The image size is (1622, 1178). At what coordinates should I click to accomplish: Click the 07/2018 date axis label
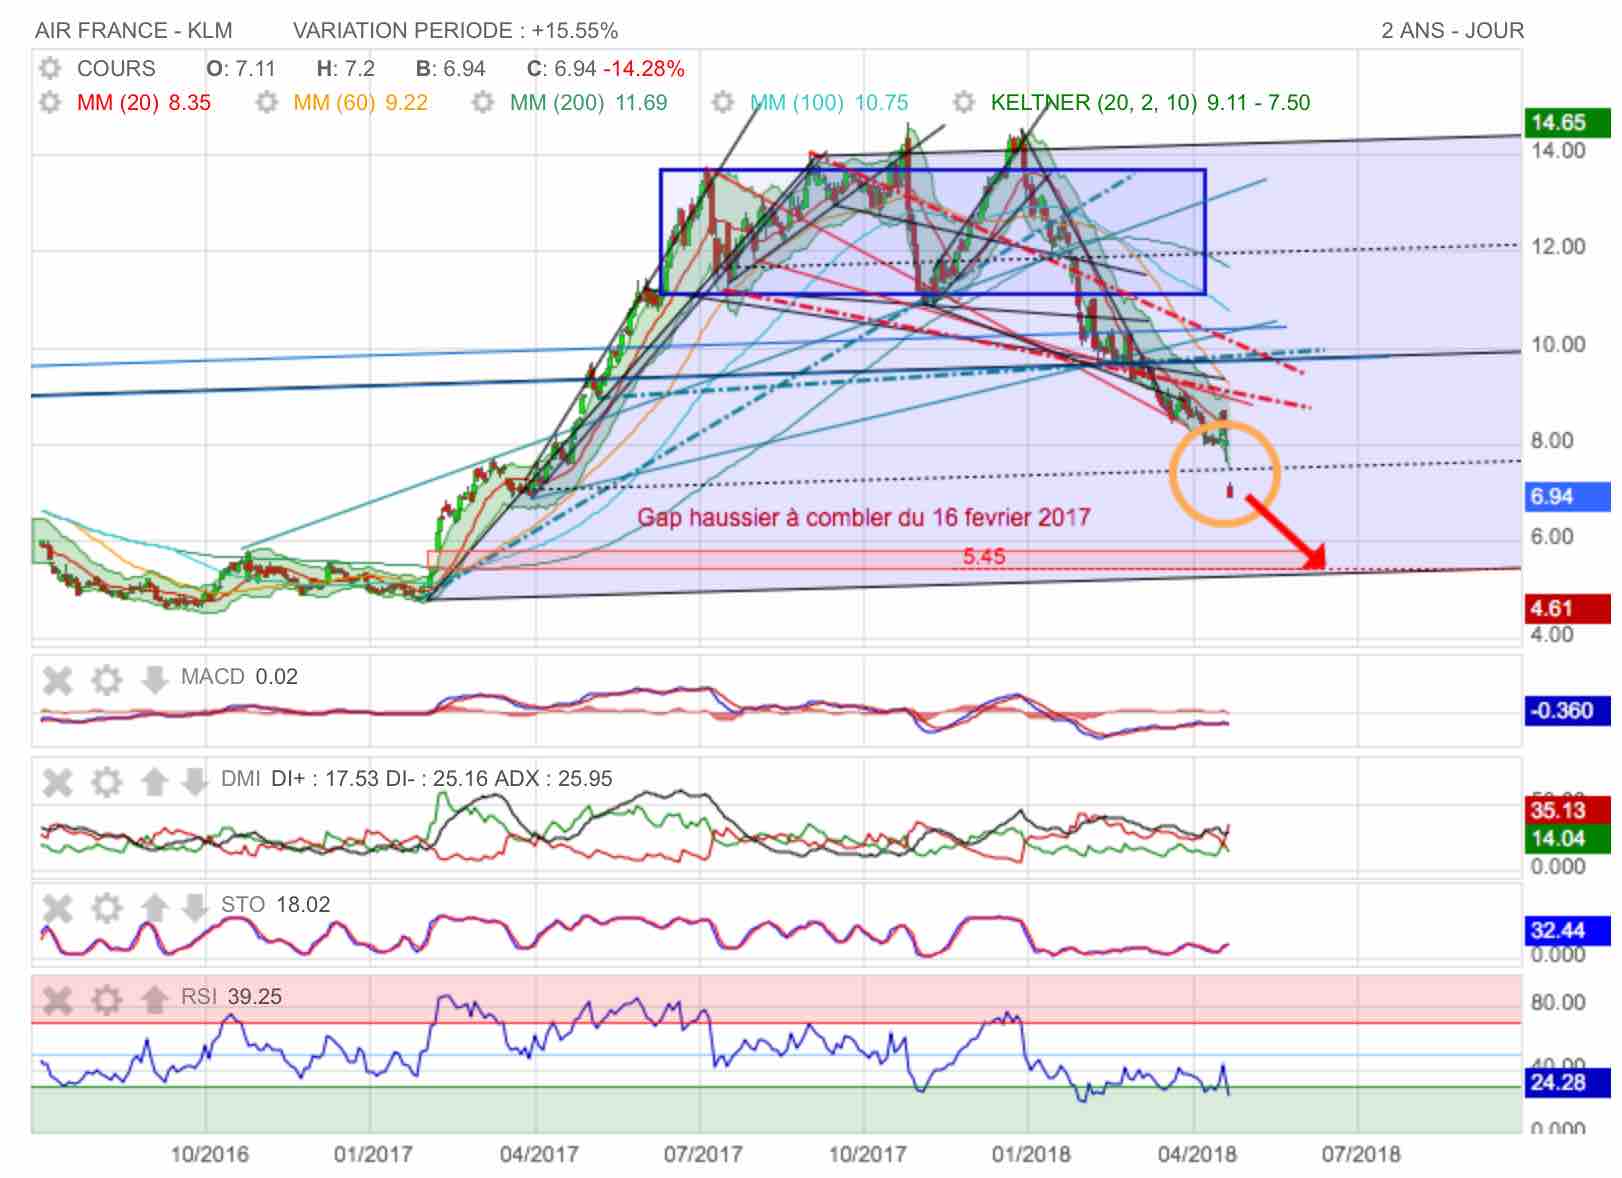click(1361, 1154)
